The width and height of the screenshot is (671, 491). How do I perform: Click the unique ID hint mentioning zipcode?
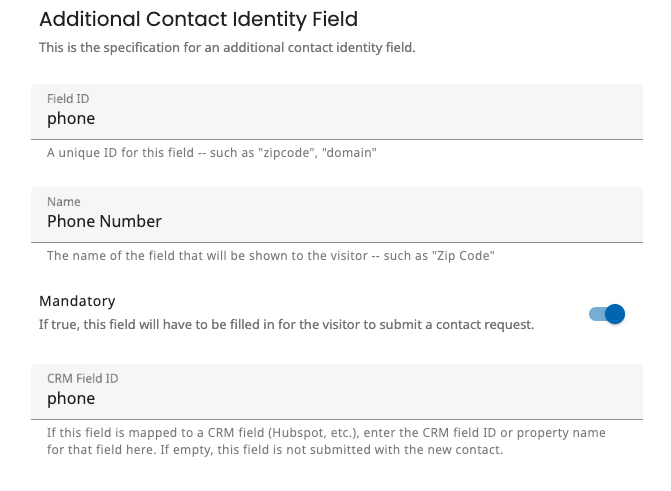pos(211,153)
